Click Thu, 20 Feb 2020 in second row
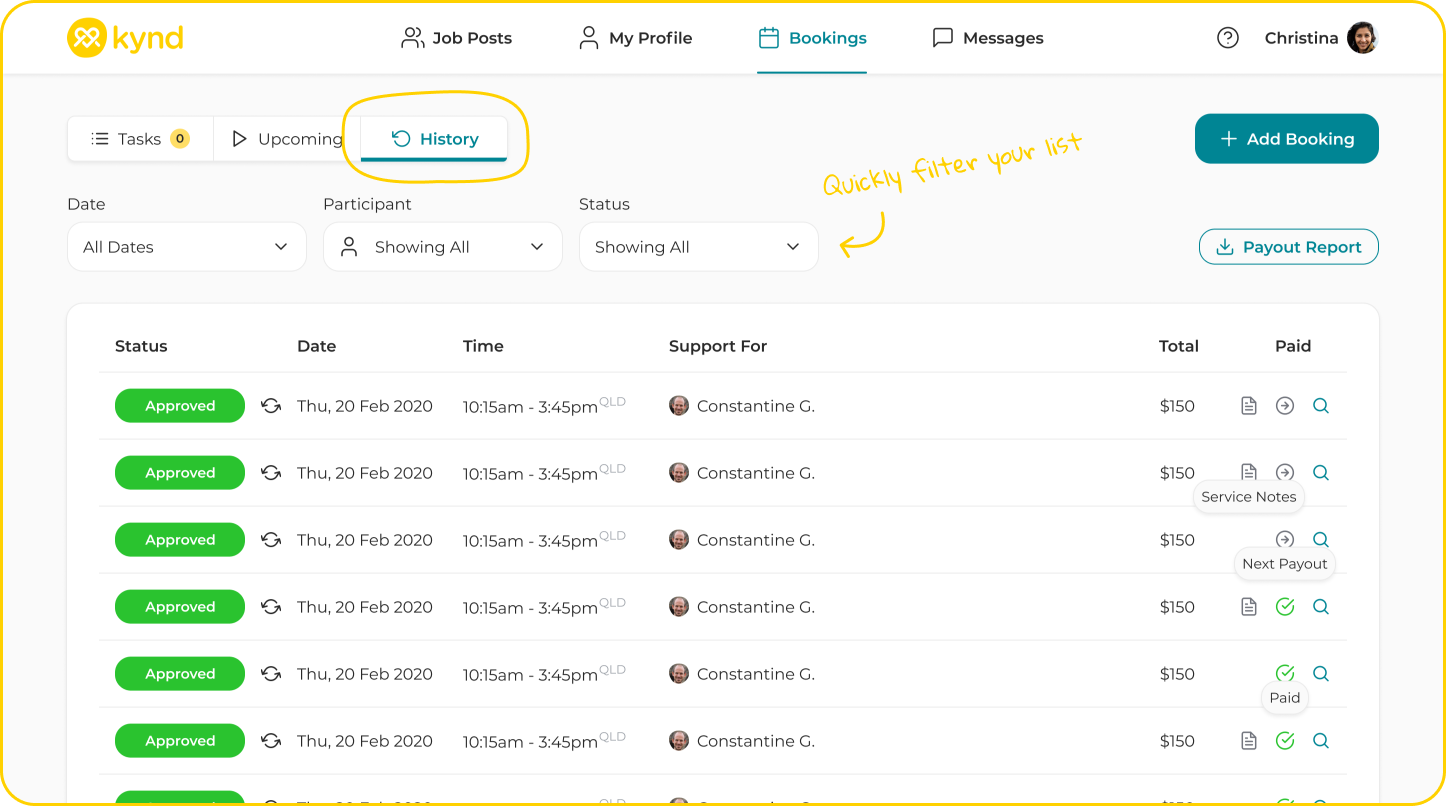The width and height of the screenshot is (1446, 806). point(365,473)
